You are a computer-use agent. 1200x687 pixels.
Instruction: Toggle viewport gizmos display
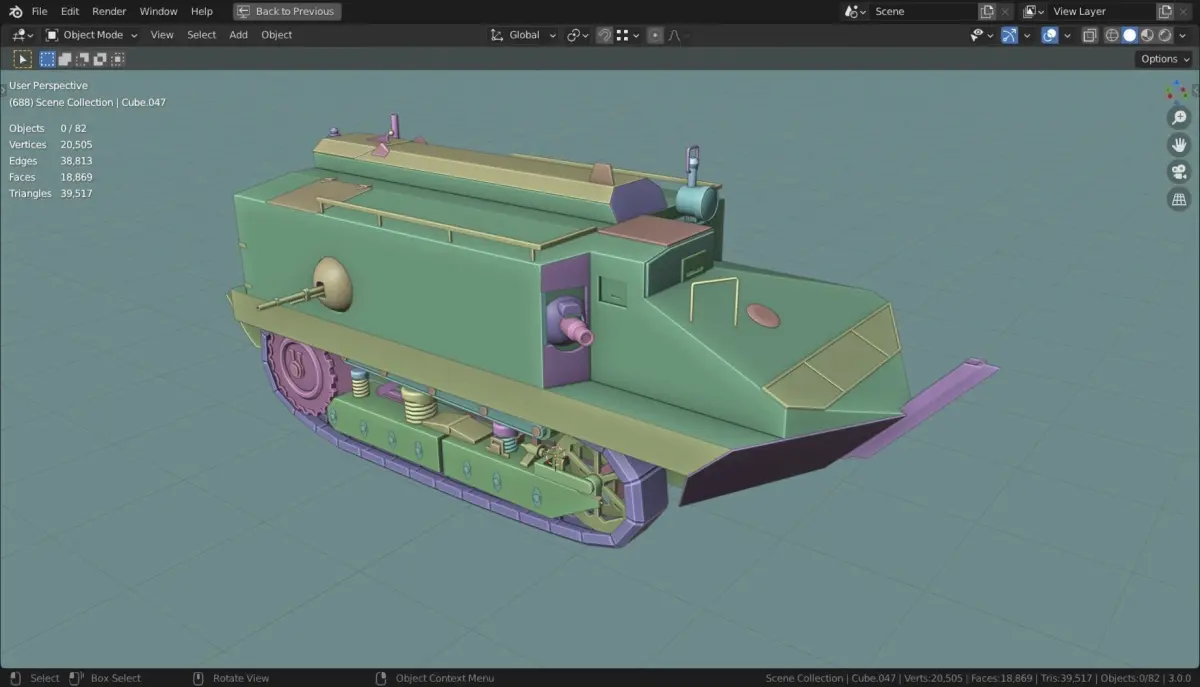1010,35
